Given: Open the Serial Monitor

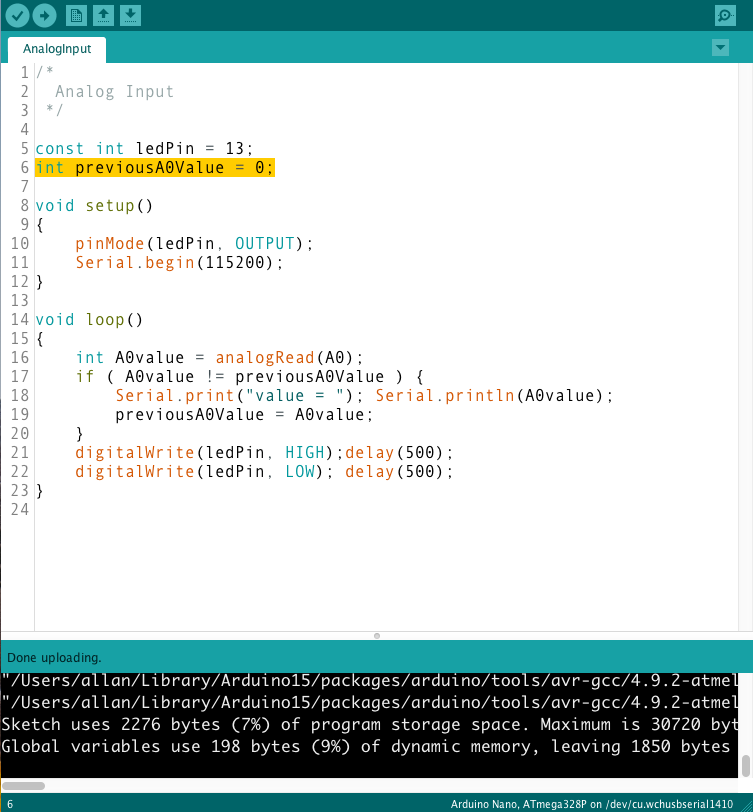Looking at the screenshot, I should coord(725,15).
